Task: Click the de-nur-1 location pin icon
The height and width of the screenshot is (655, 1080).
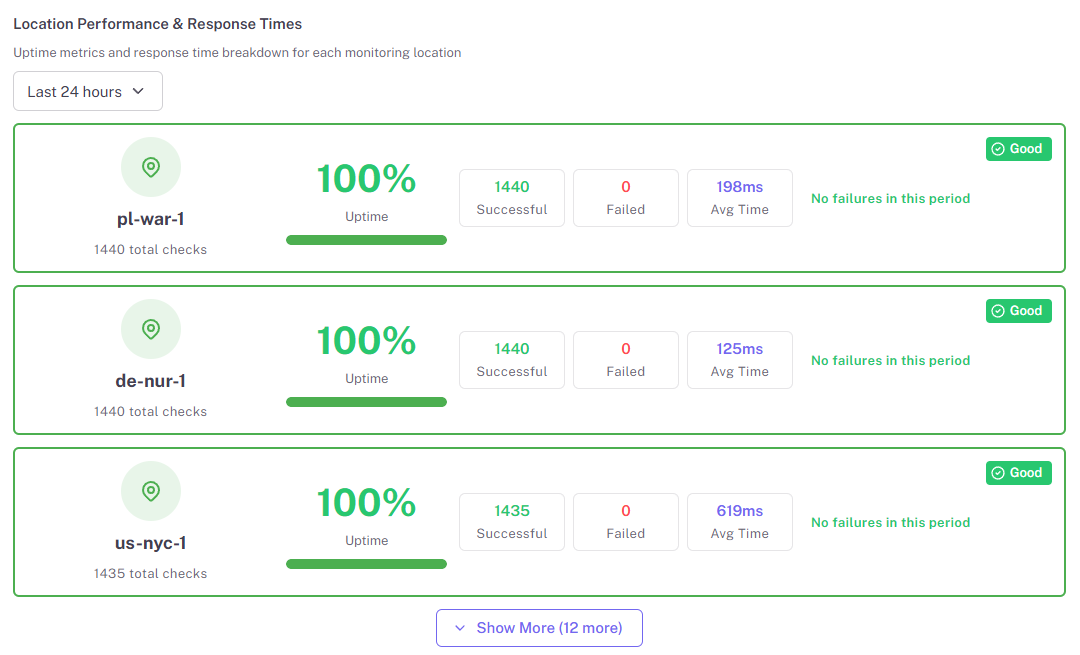Action: pos(151,329)
